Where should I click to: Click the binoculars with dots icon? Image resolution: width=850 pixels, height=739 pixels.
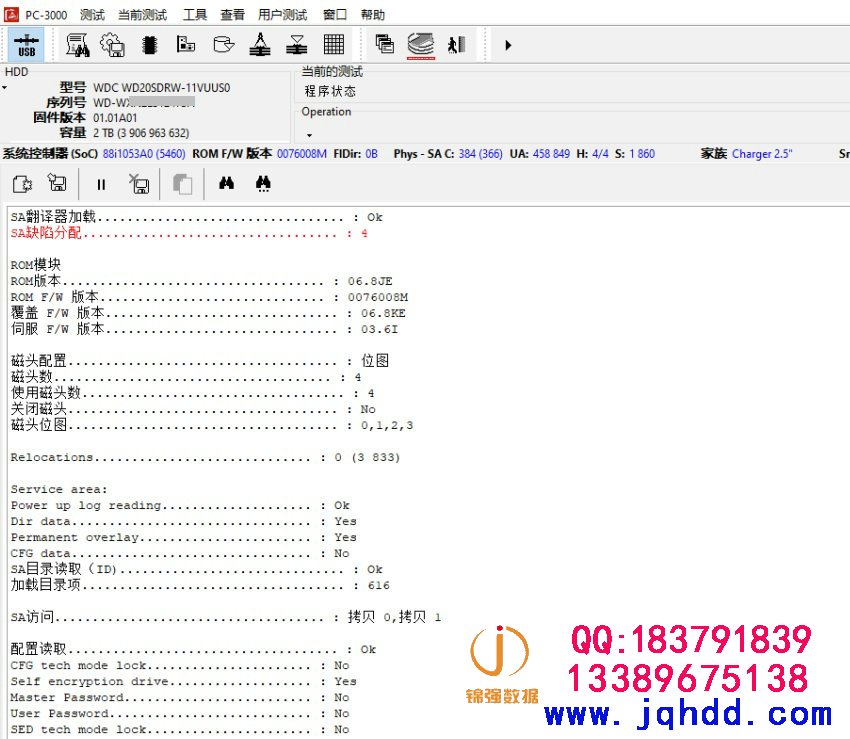[x=263, y=184]
